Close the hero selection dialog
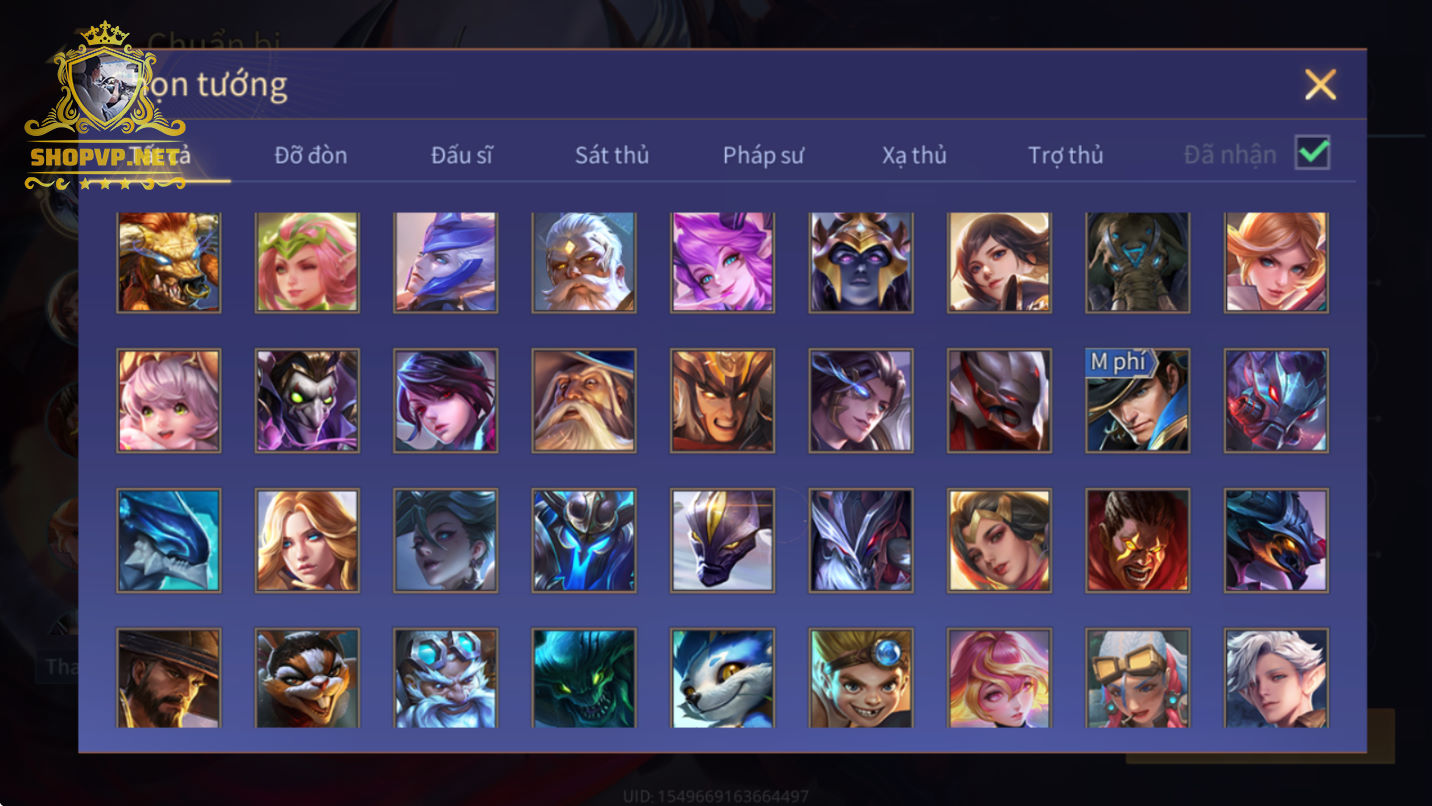1432x806 pixels. (1320, 85)
